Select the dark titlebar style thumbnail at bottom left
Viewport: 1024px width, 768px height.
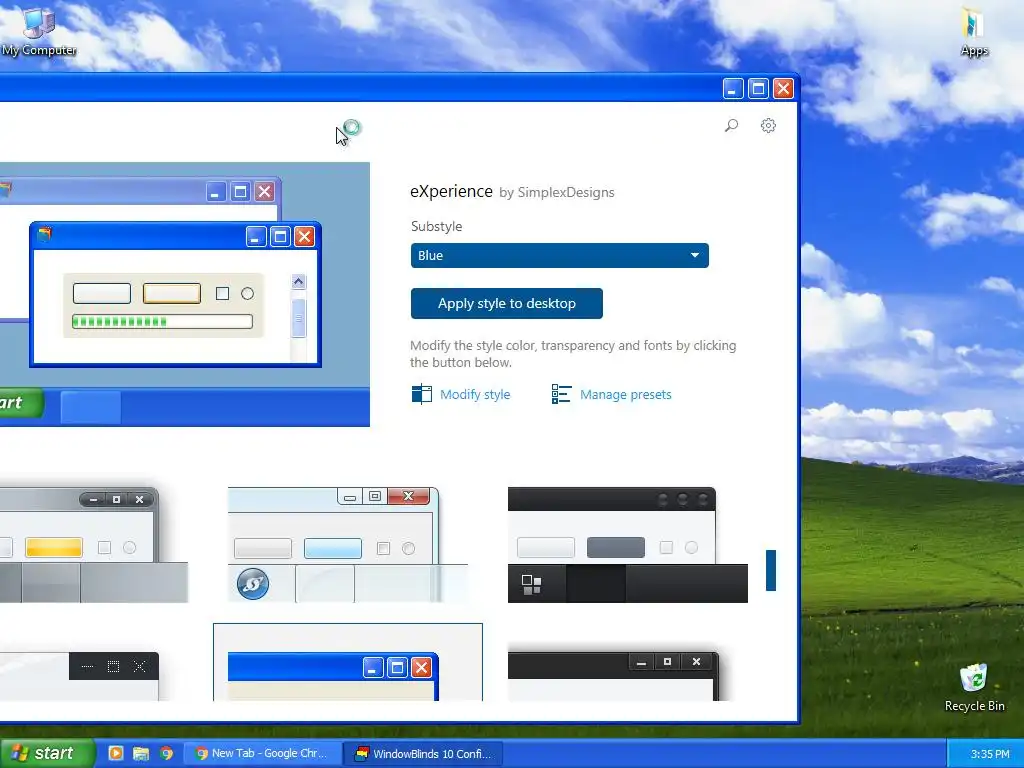tap(79, 676)
